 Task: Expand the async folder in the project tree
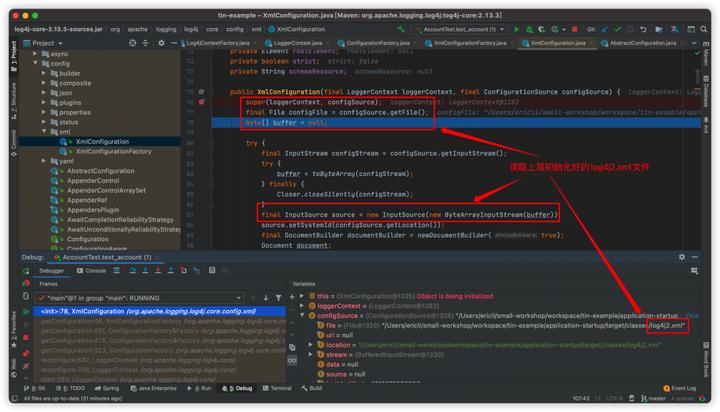[x=35, y=54]
